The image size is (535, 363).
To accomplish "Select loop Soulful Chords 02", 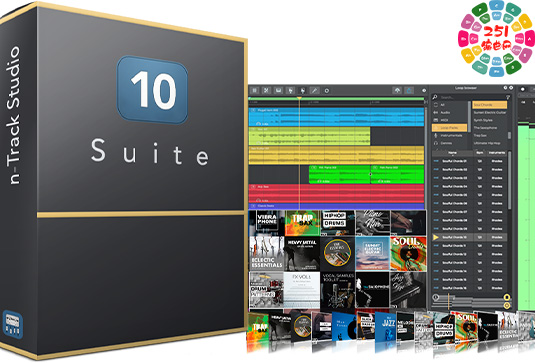I will [x=469, y=170].
